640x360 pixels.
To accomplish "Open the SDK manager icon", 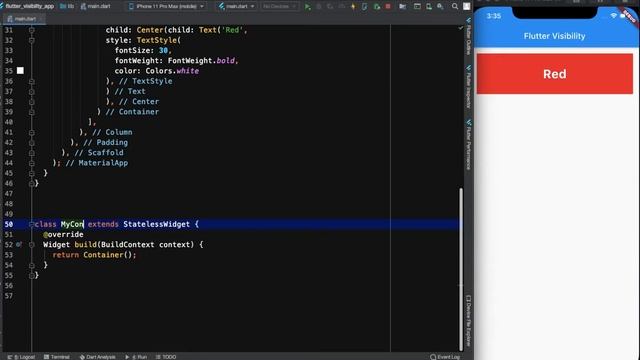I will [x=440, y=7].
